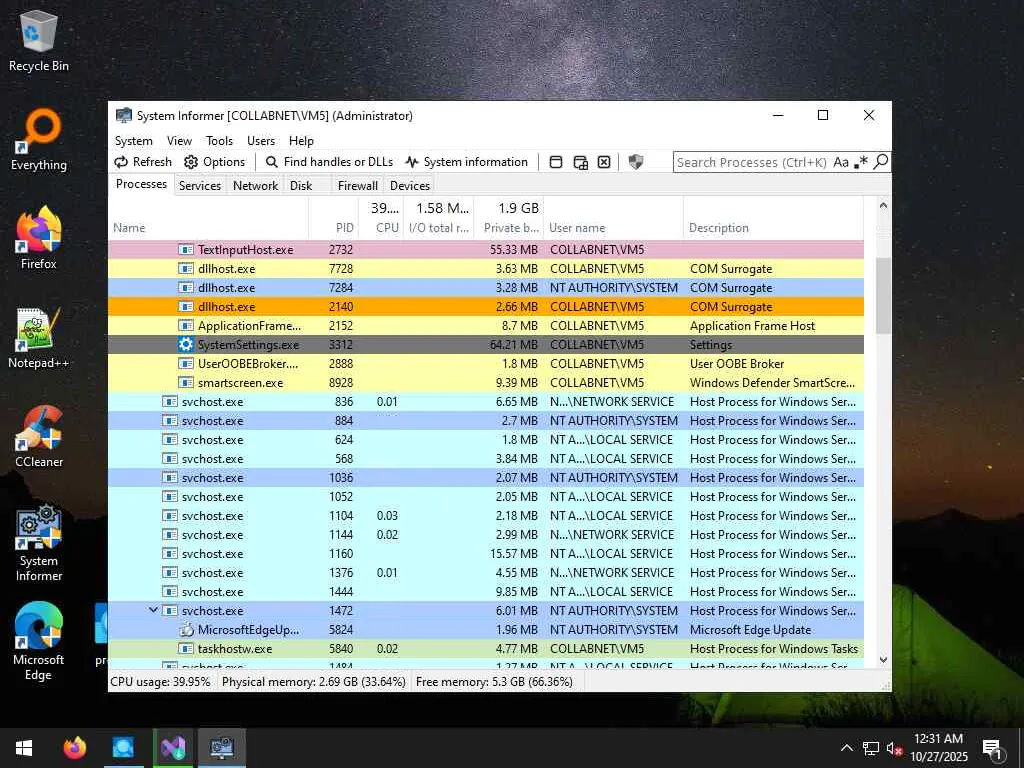Click icon of svchost.exe PID 836
Viewport: 1024px width, 768px height.
[170, 402]
